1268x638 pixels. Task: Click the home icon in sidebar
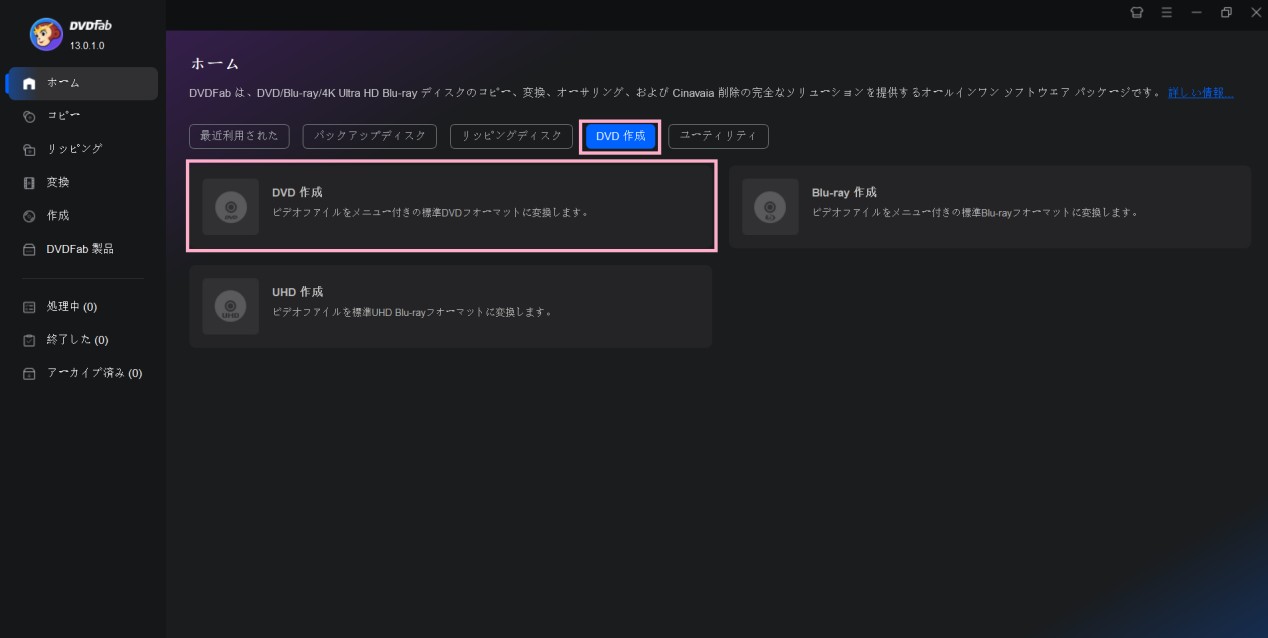click(29, 83)
